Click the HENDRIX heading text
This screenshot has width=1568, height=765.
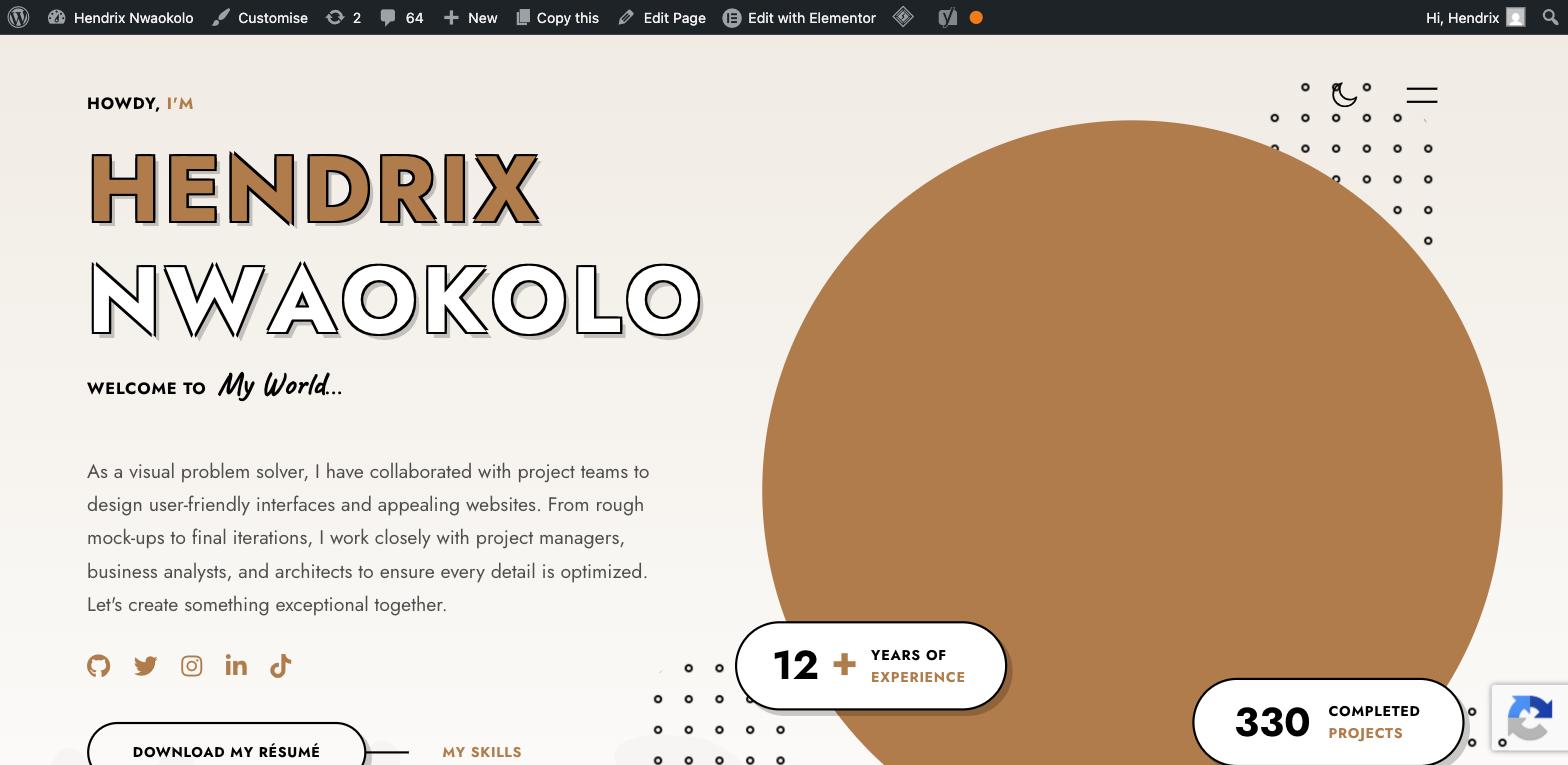[x=315, y=189]
